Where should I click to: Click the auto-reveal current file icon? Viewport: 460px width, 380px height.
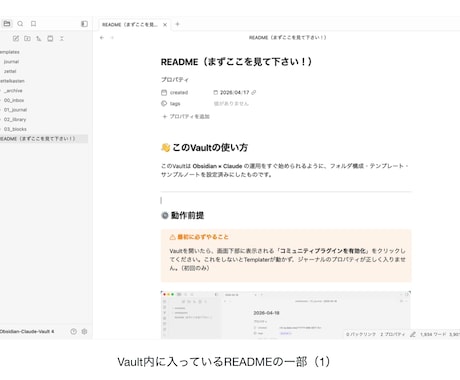pyautogui.click(x=50, y=39)
